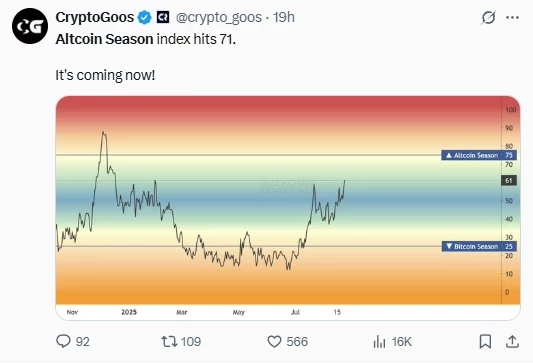The width and height of the screenshot is (533, 363).
Task: Click the share upload icon
Action: tap(512, 341)
